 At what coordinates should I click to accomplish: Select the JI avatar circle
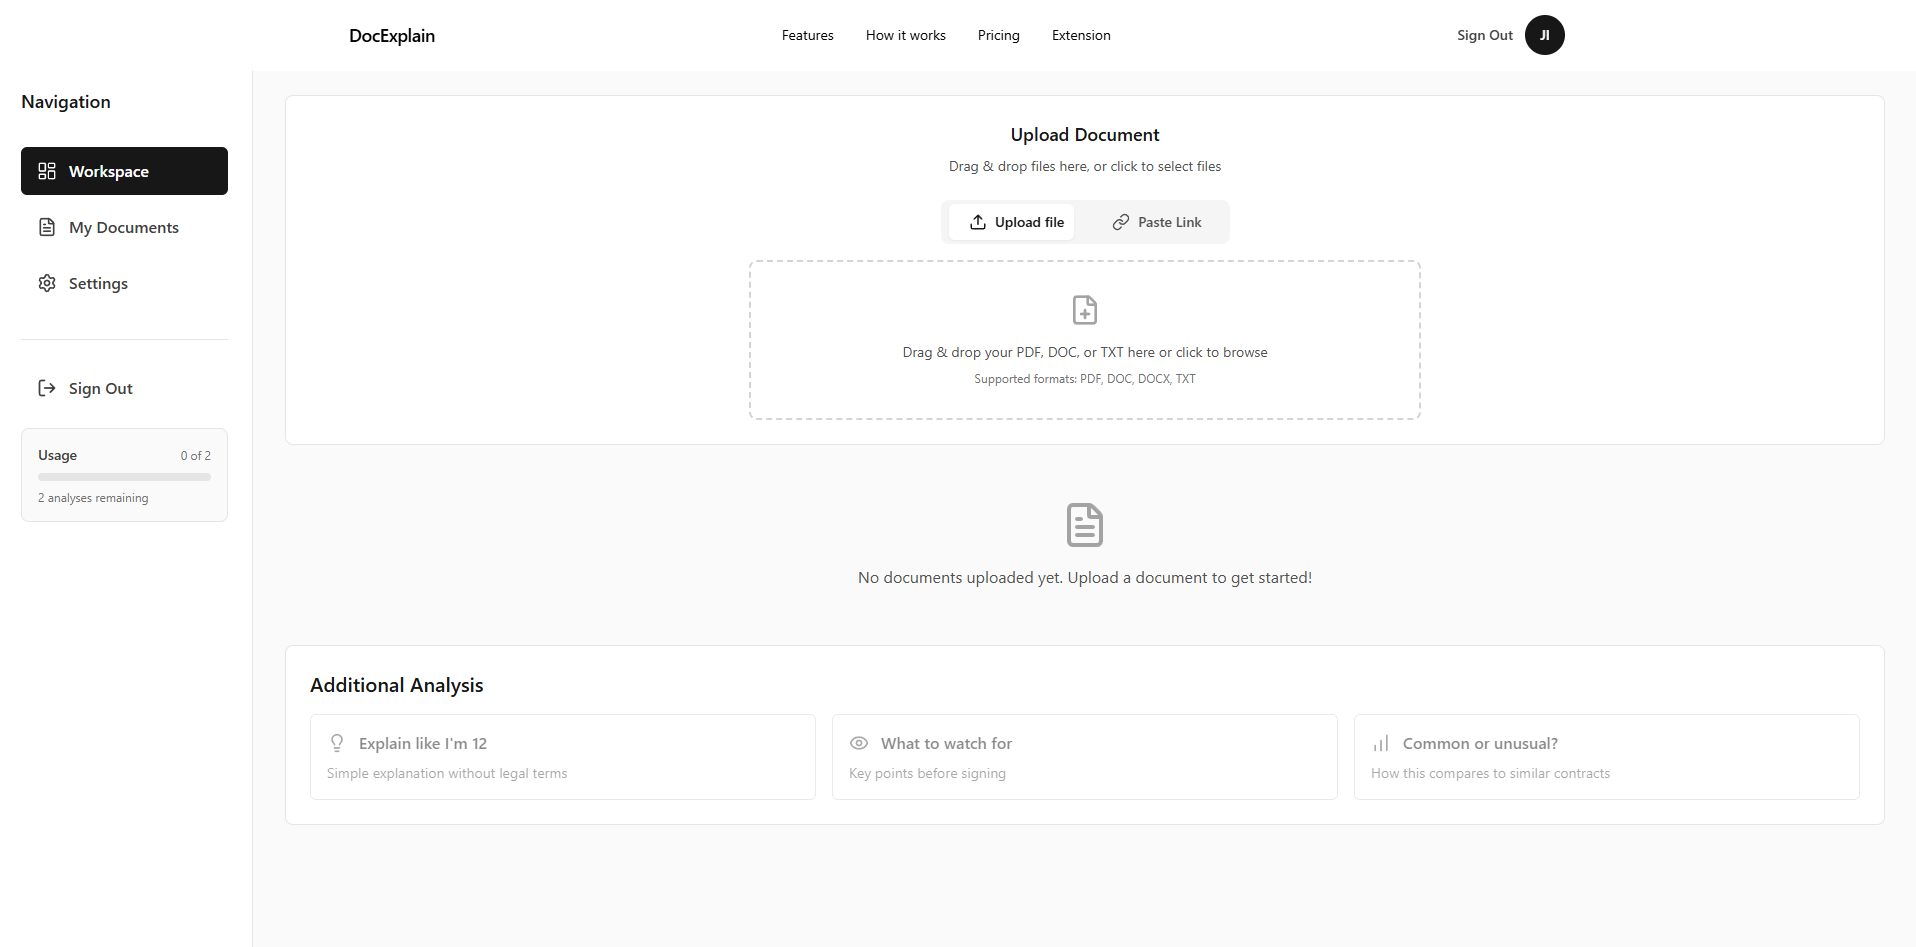tap(1544, 35)
